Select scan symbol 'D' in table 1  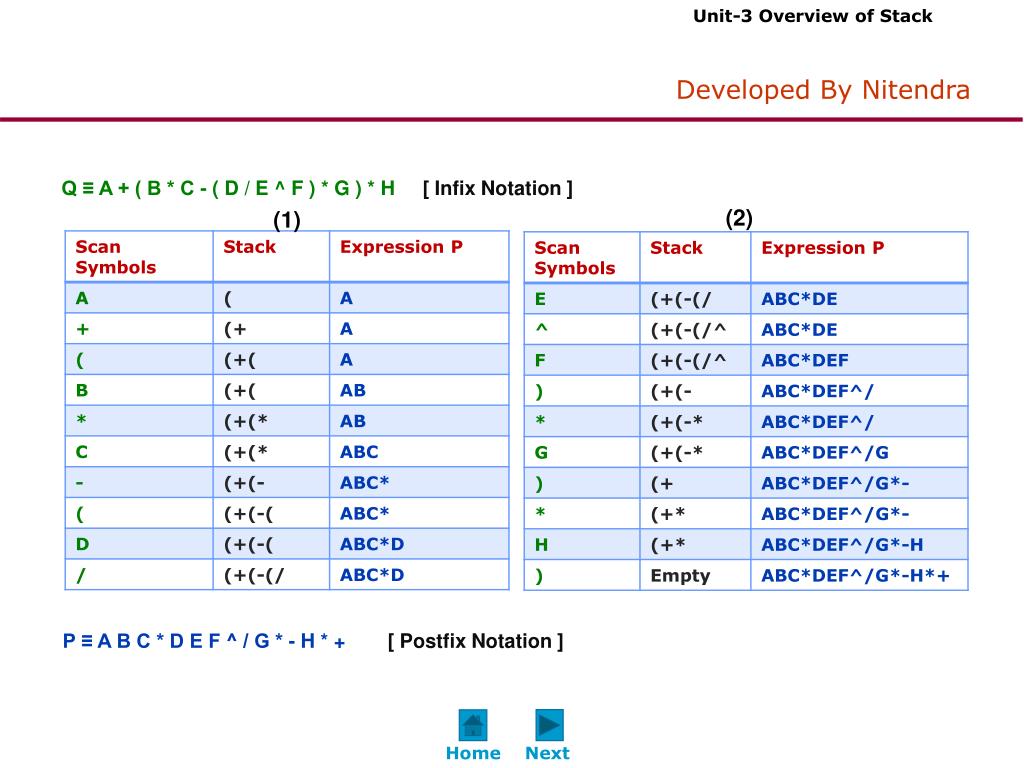pyautogui.click(x=82, y=544)
